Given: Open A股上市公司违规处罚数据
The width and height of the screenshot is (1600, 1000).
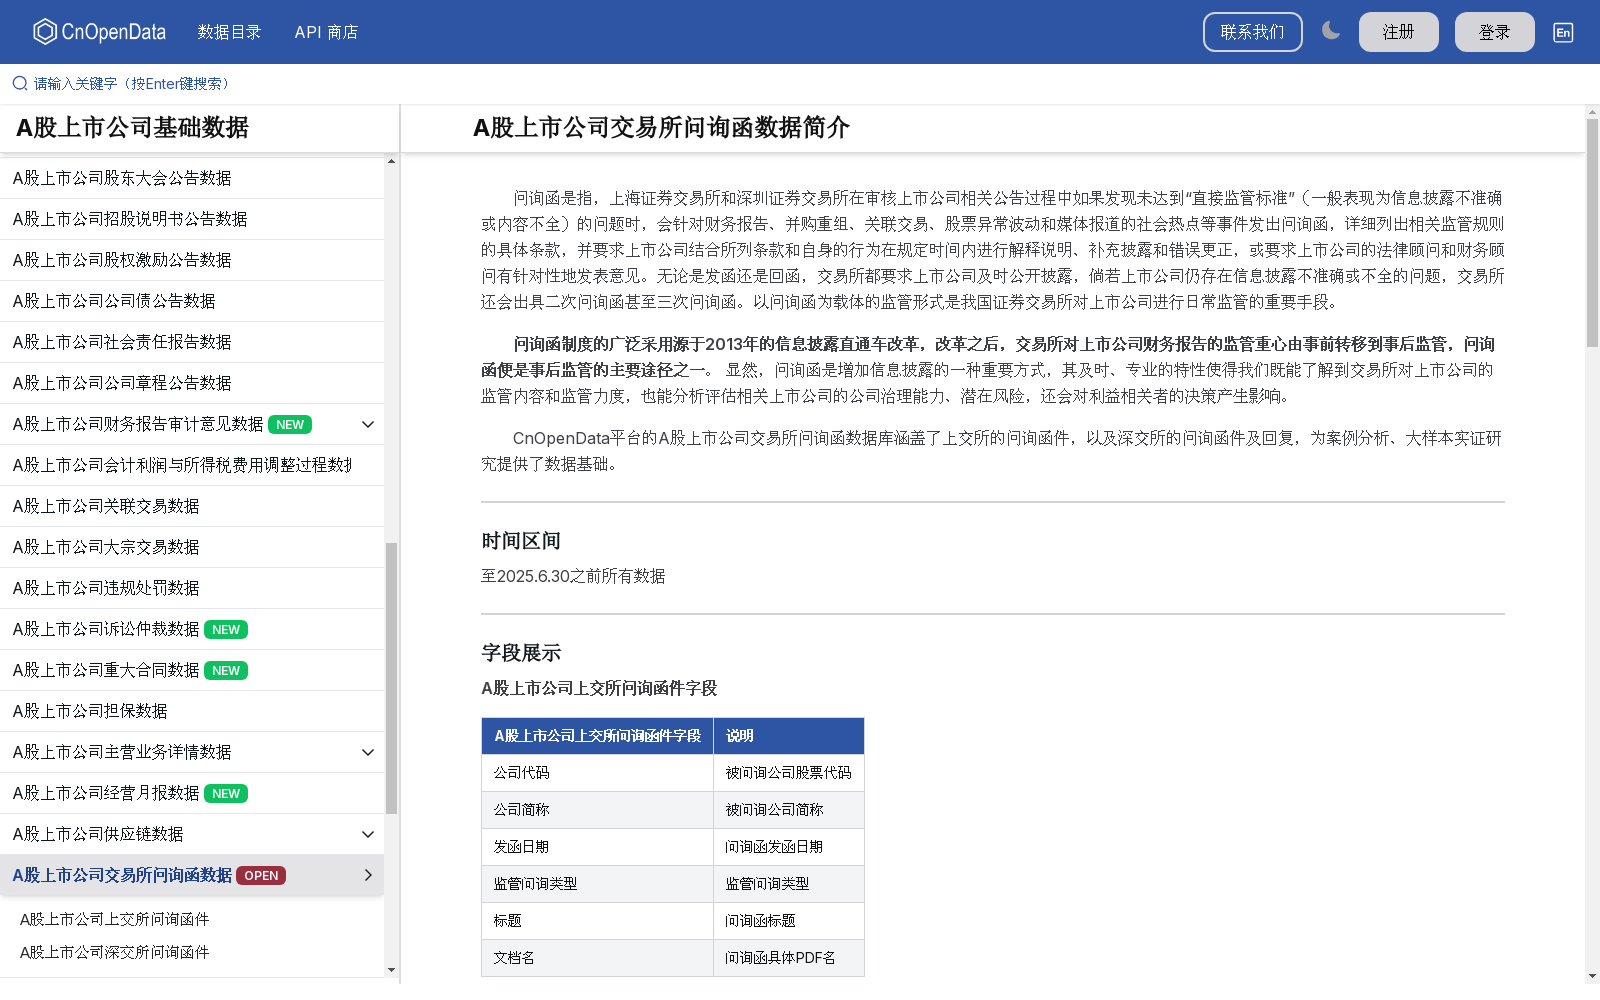Looking at the screenshot, I should click(x=192, y=588).
